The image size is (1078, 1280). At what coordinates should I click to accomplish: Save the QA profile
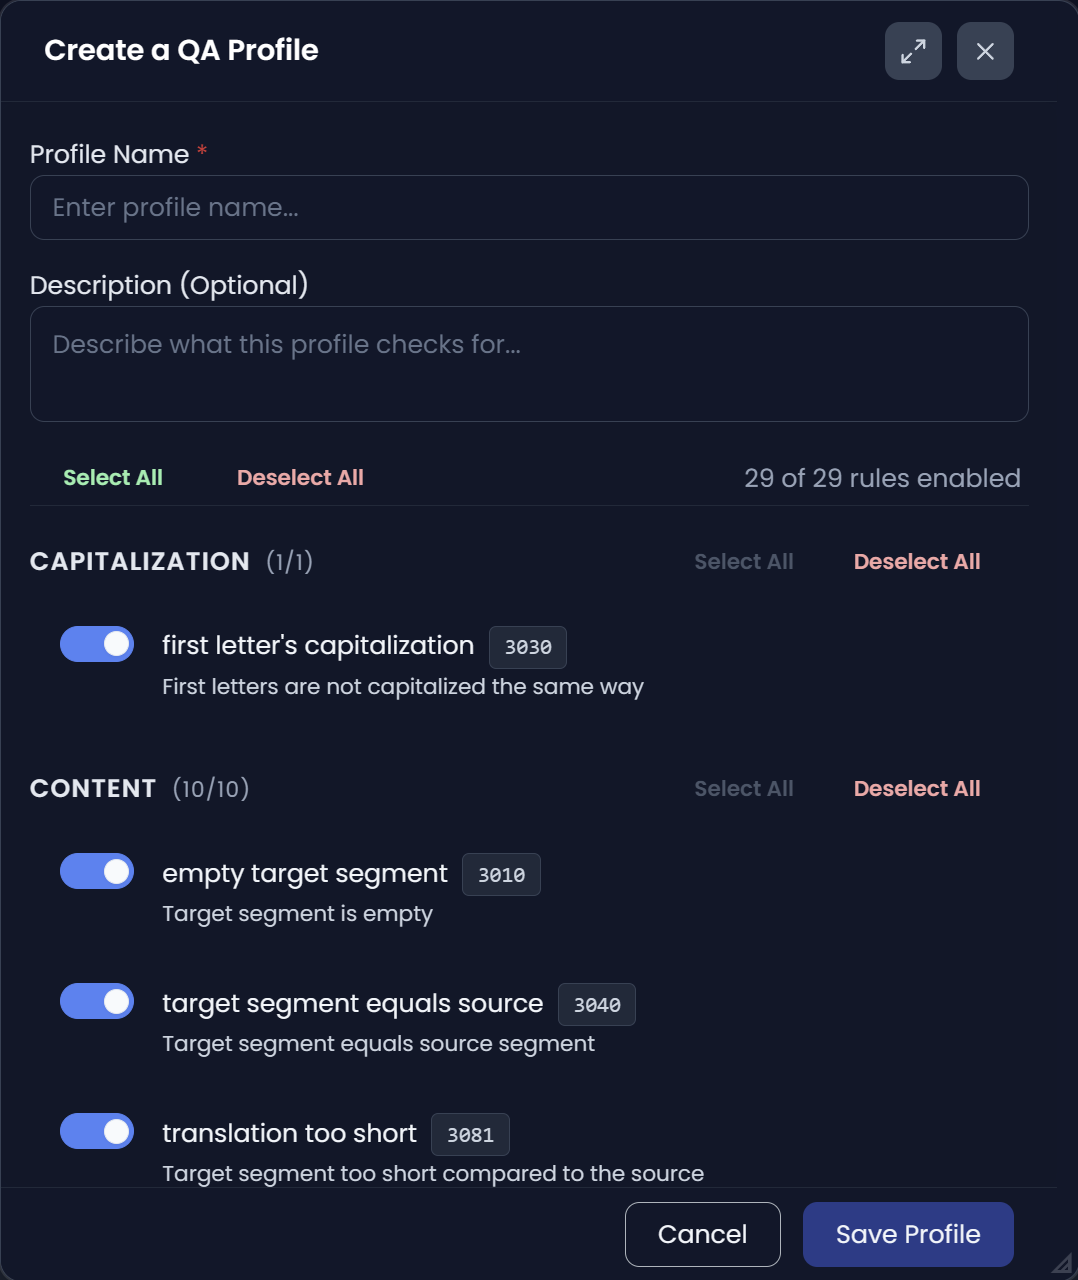(907, 1234)
